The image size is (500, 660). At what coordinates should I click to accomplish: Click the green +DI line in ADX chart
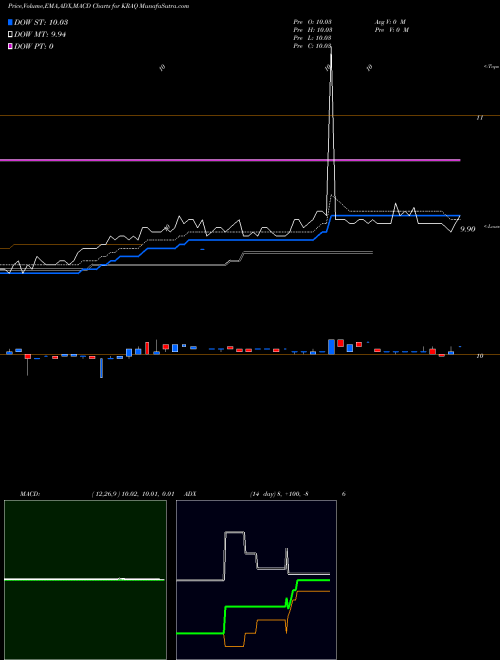[x=253, y=607]
